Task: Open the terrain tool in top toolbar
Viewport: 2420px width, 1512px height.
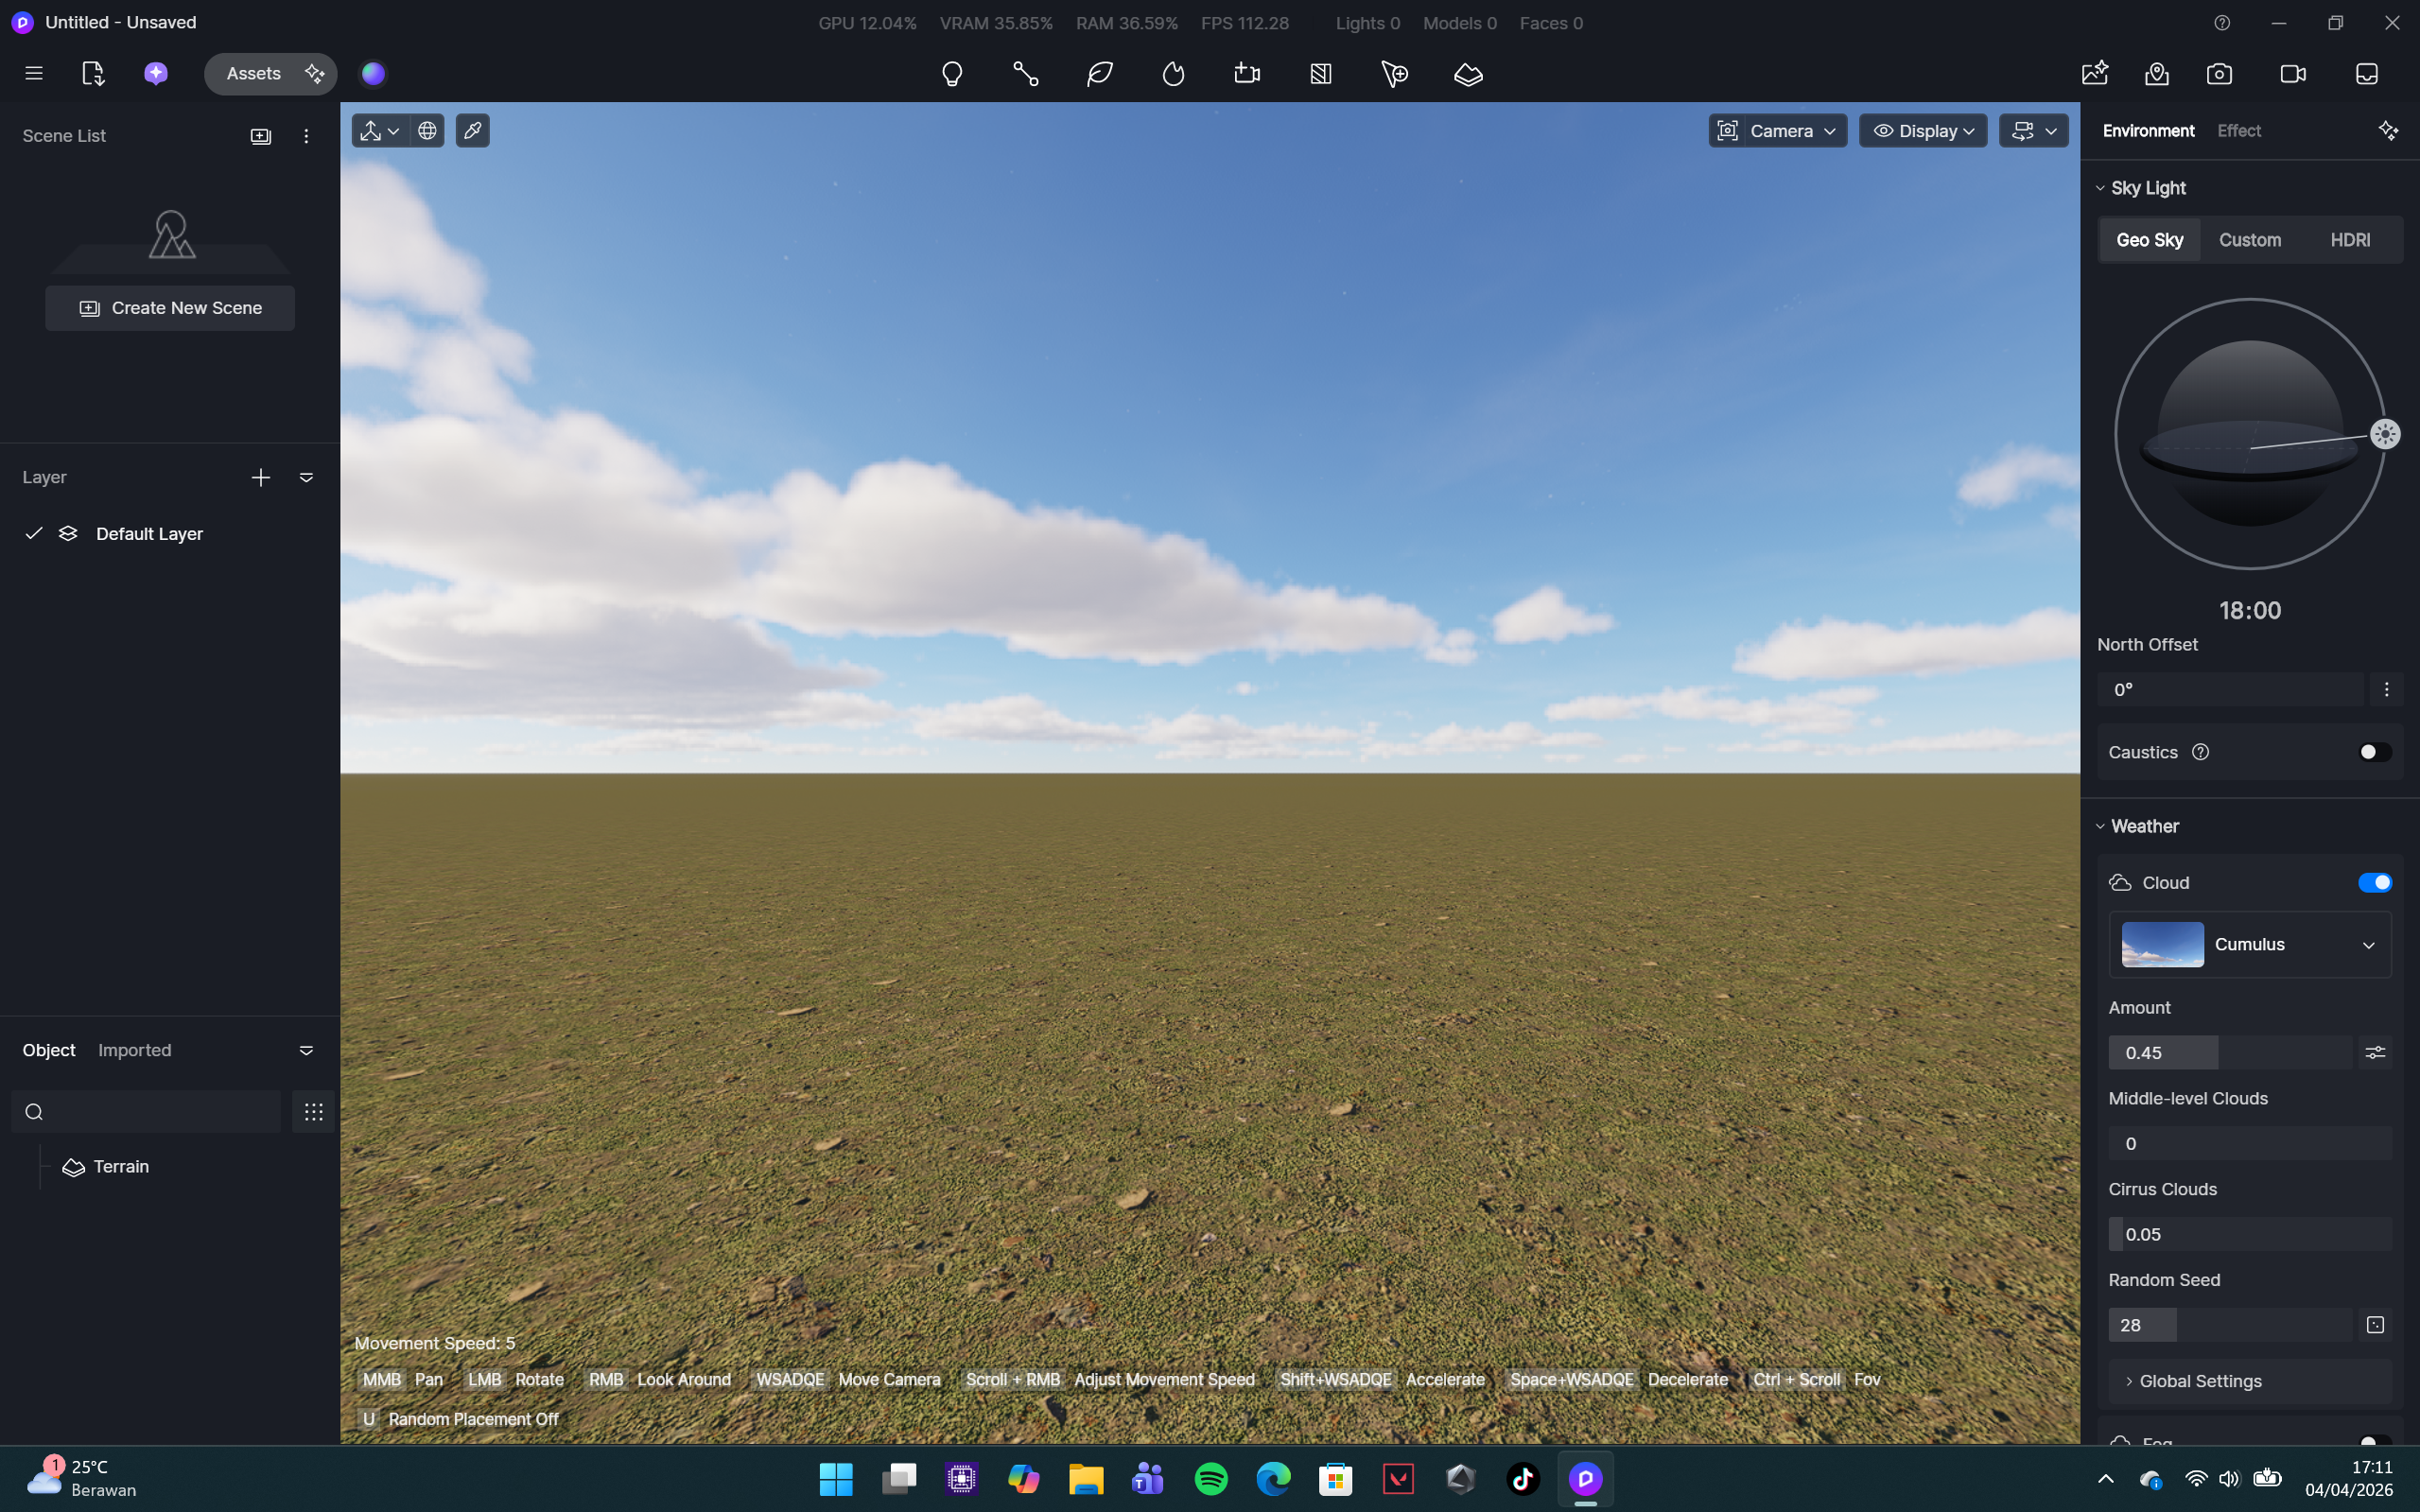Action: point(1467,74)
